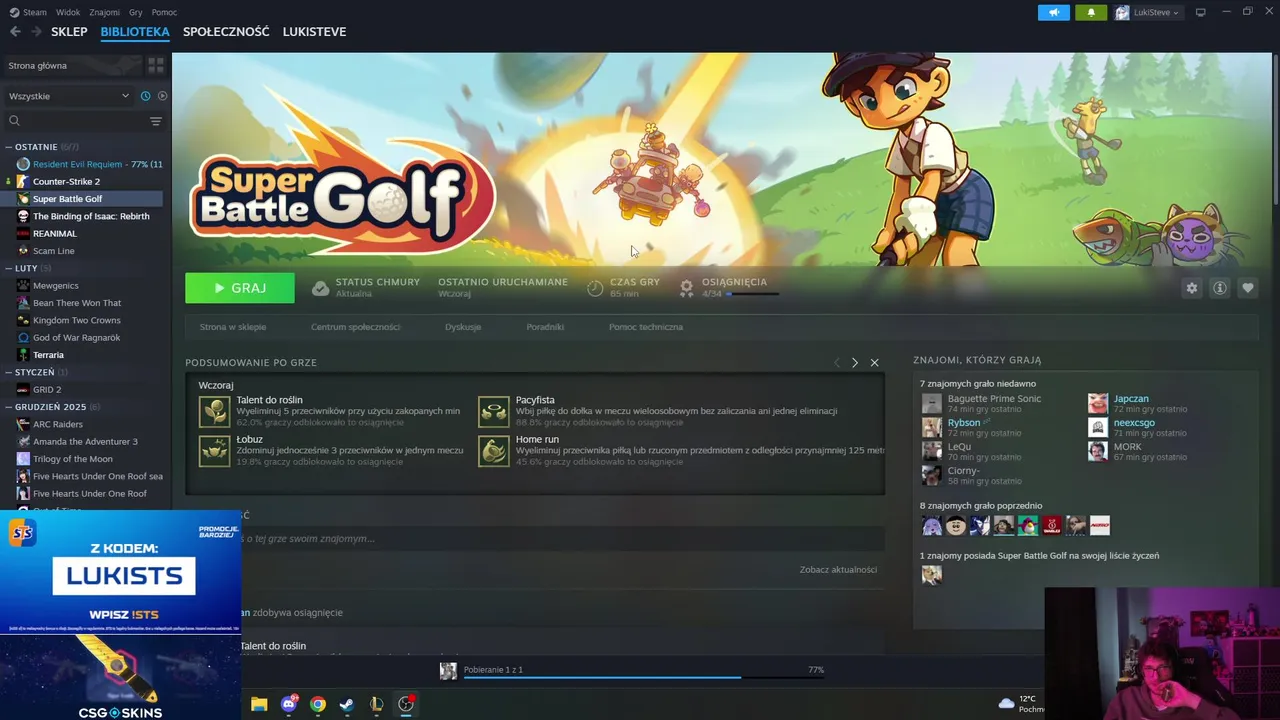
Task: Switch to SPOŁECZNOŚĆ tab
Action: 226,31
